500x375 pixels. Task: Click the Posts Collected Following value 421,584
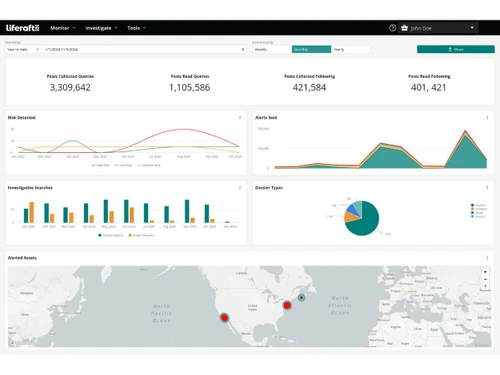(309, 88)
